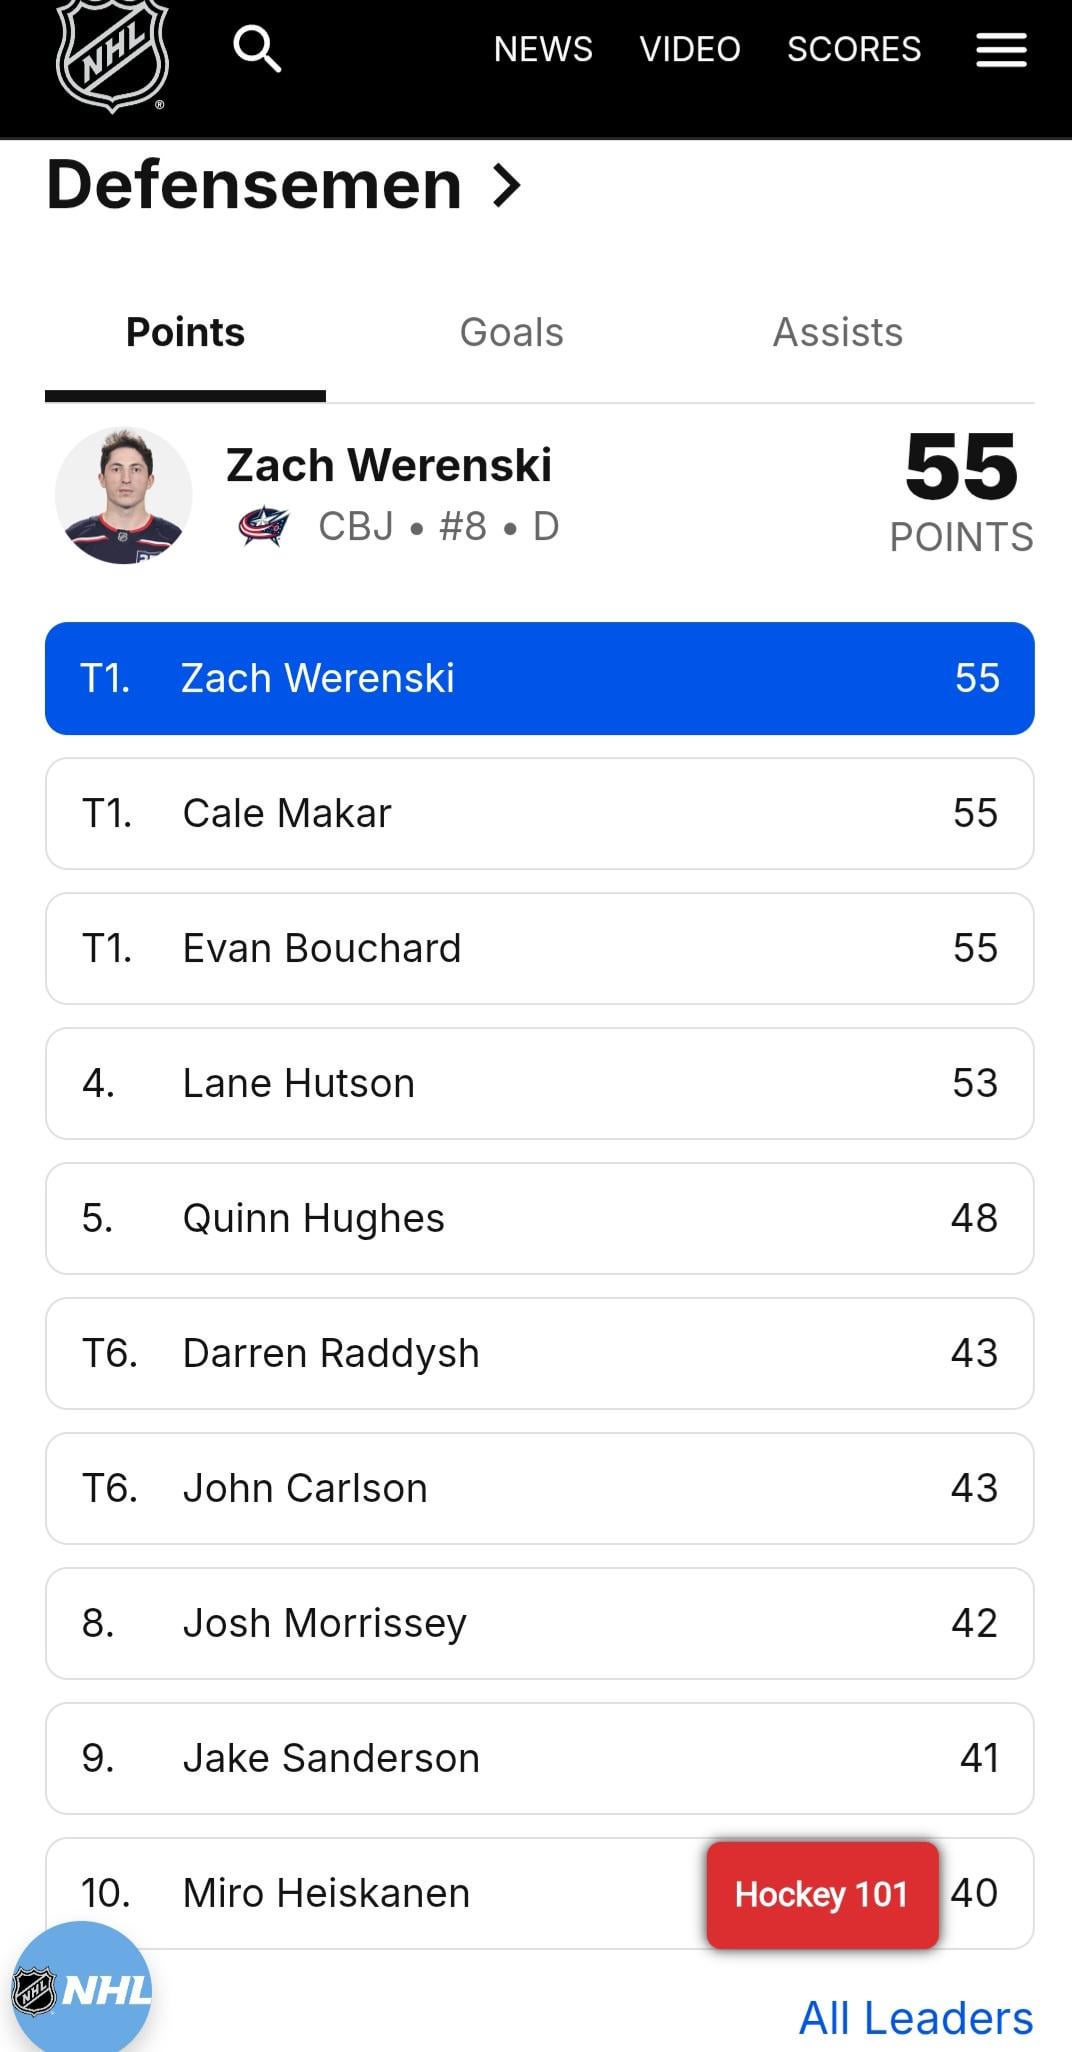
Task: Select the Points tab
Action: [185, 333]
